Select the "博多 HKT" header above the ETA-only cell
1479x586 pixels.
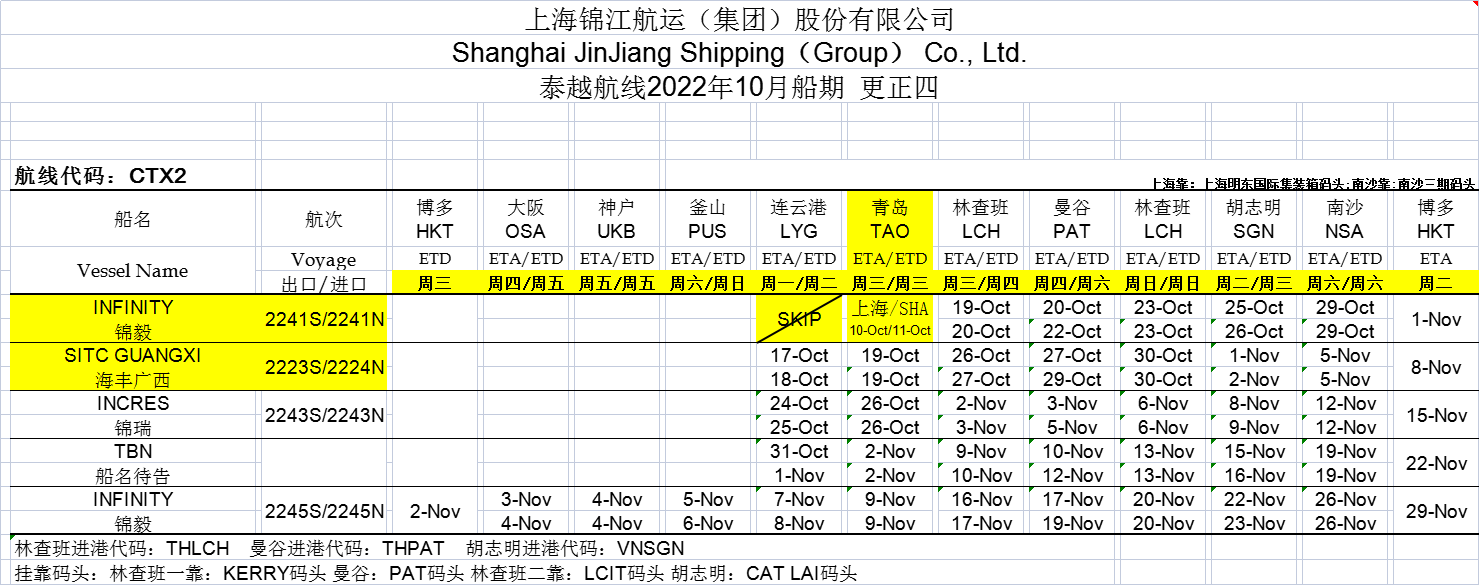1436,219
